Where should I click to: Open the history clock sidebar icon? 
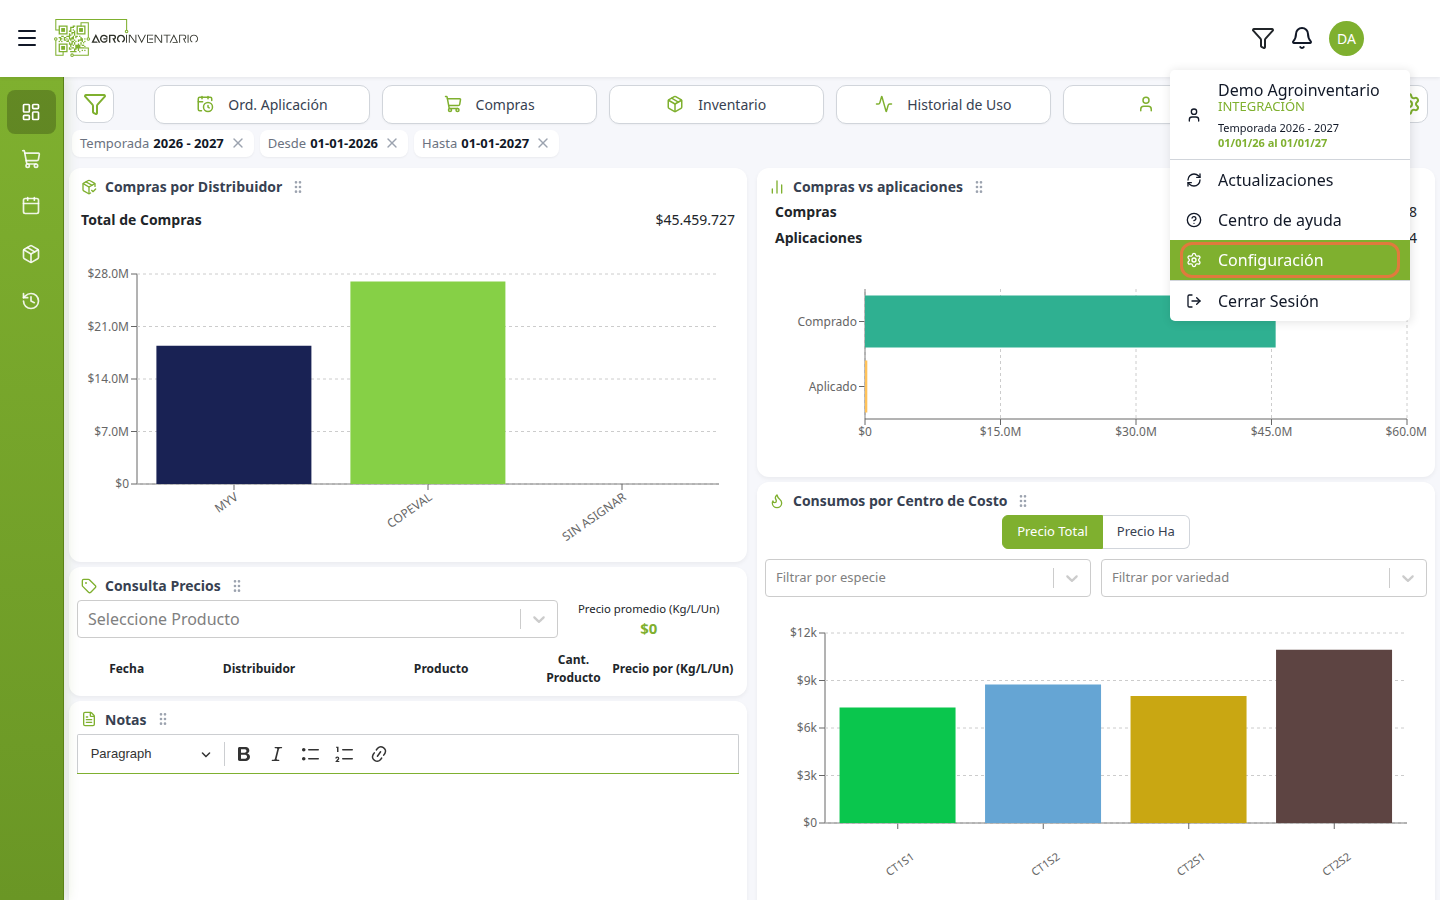31,301
